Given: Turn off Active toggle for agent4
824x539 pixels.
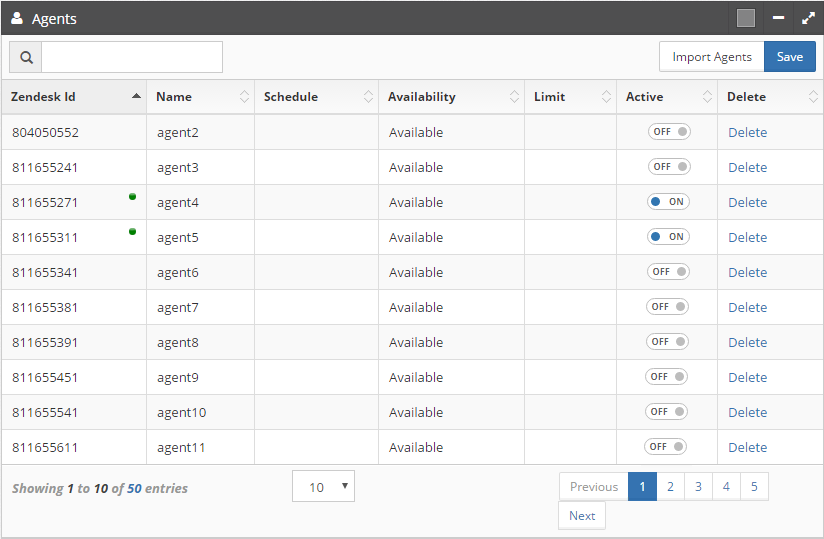Looking at the screenshot, I should point(668,202).
